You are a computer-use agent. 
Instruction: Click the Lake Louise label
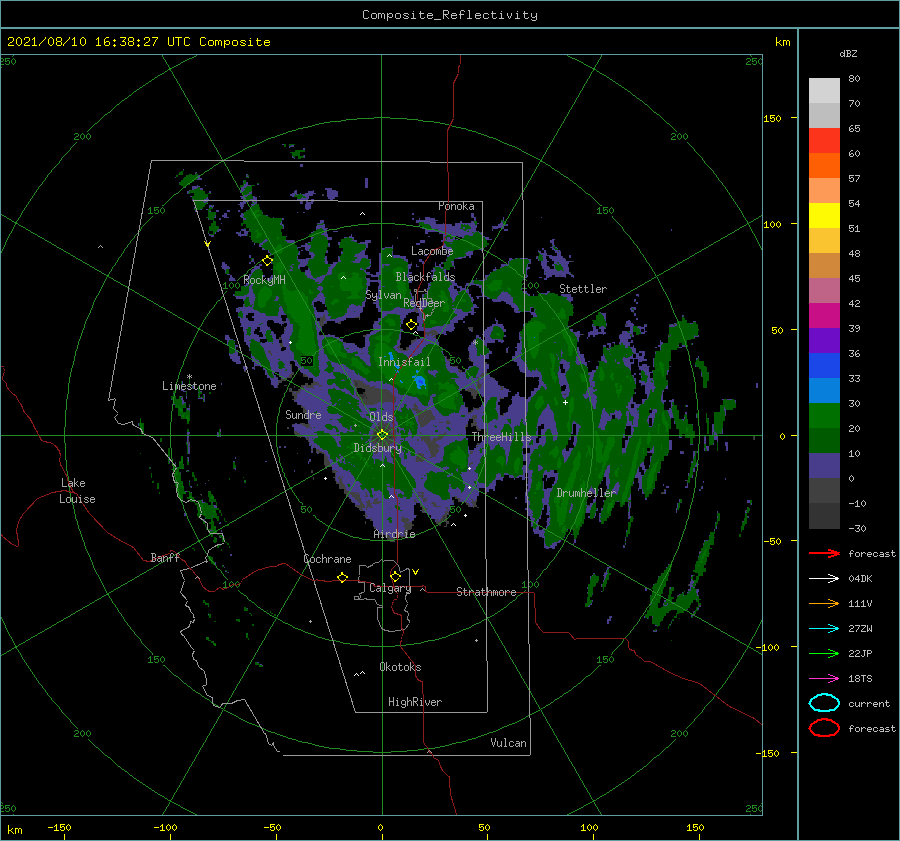[77, 491]
